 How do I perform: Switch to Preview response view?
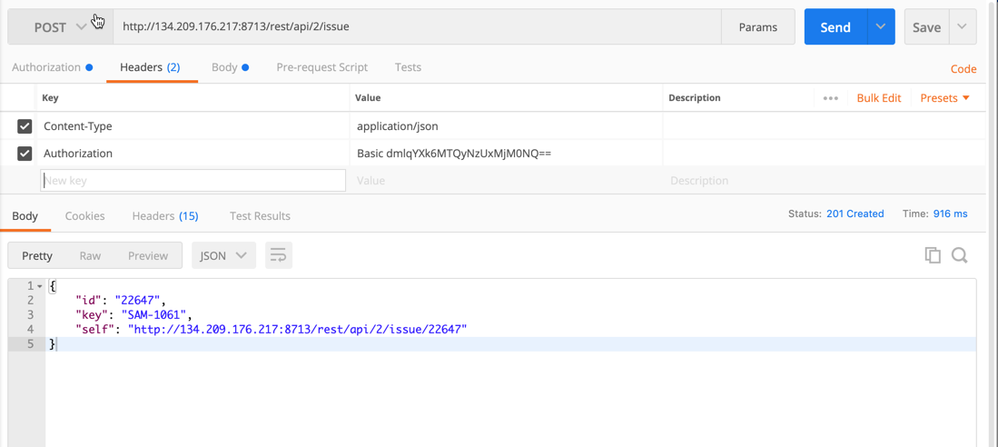148,255
